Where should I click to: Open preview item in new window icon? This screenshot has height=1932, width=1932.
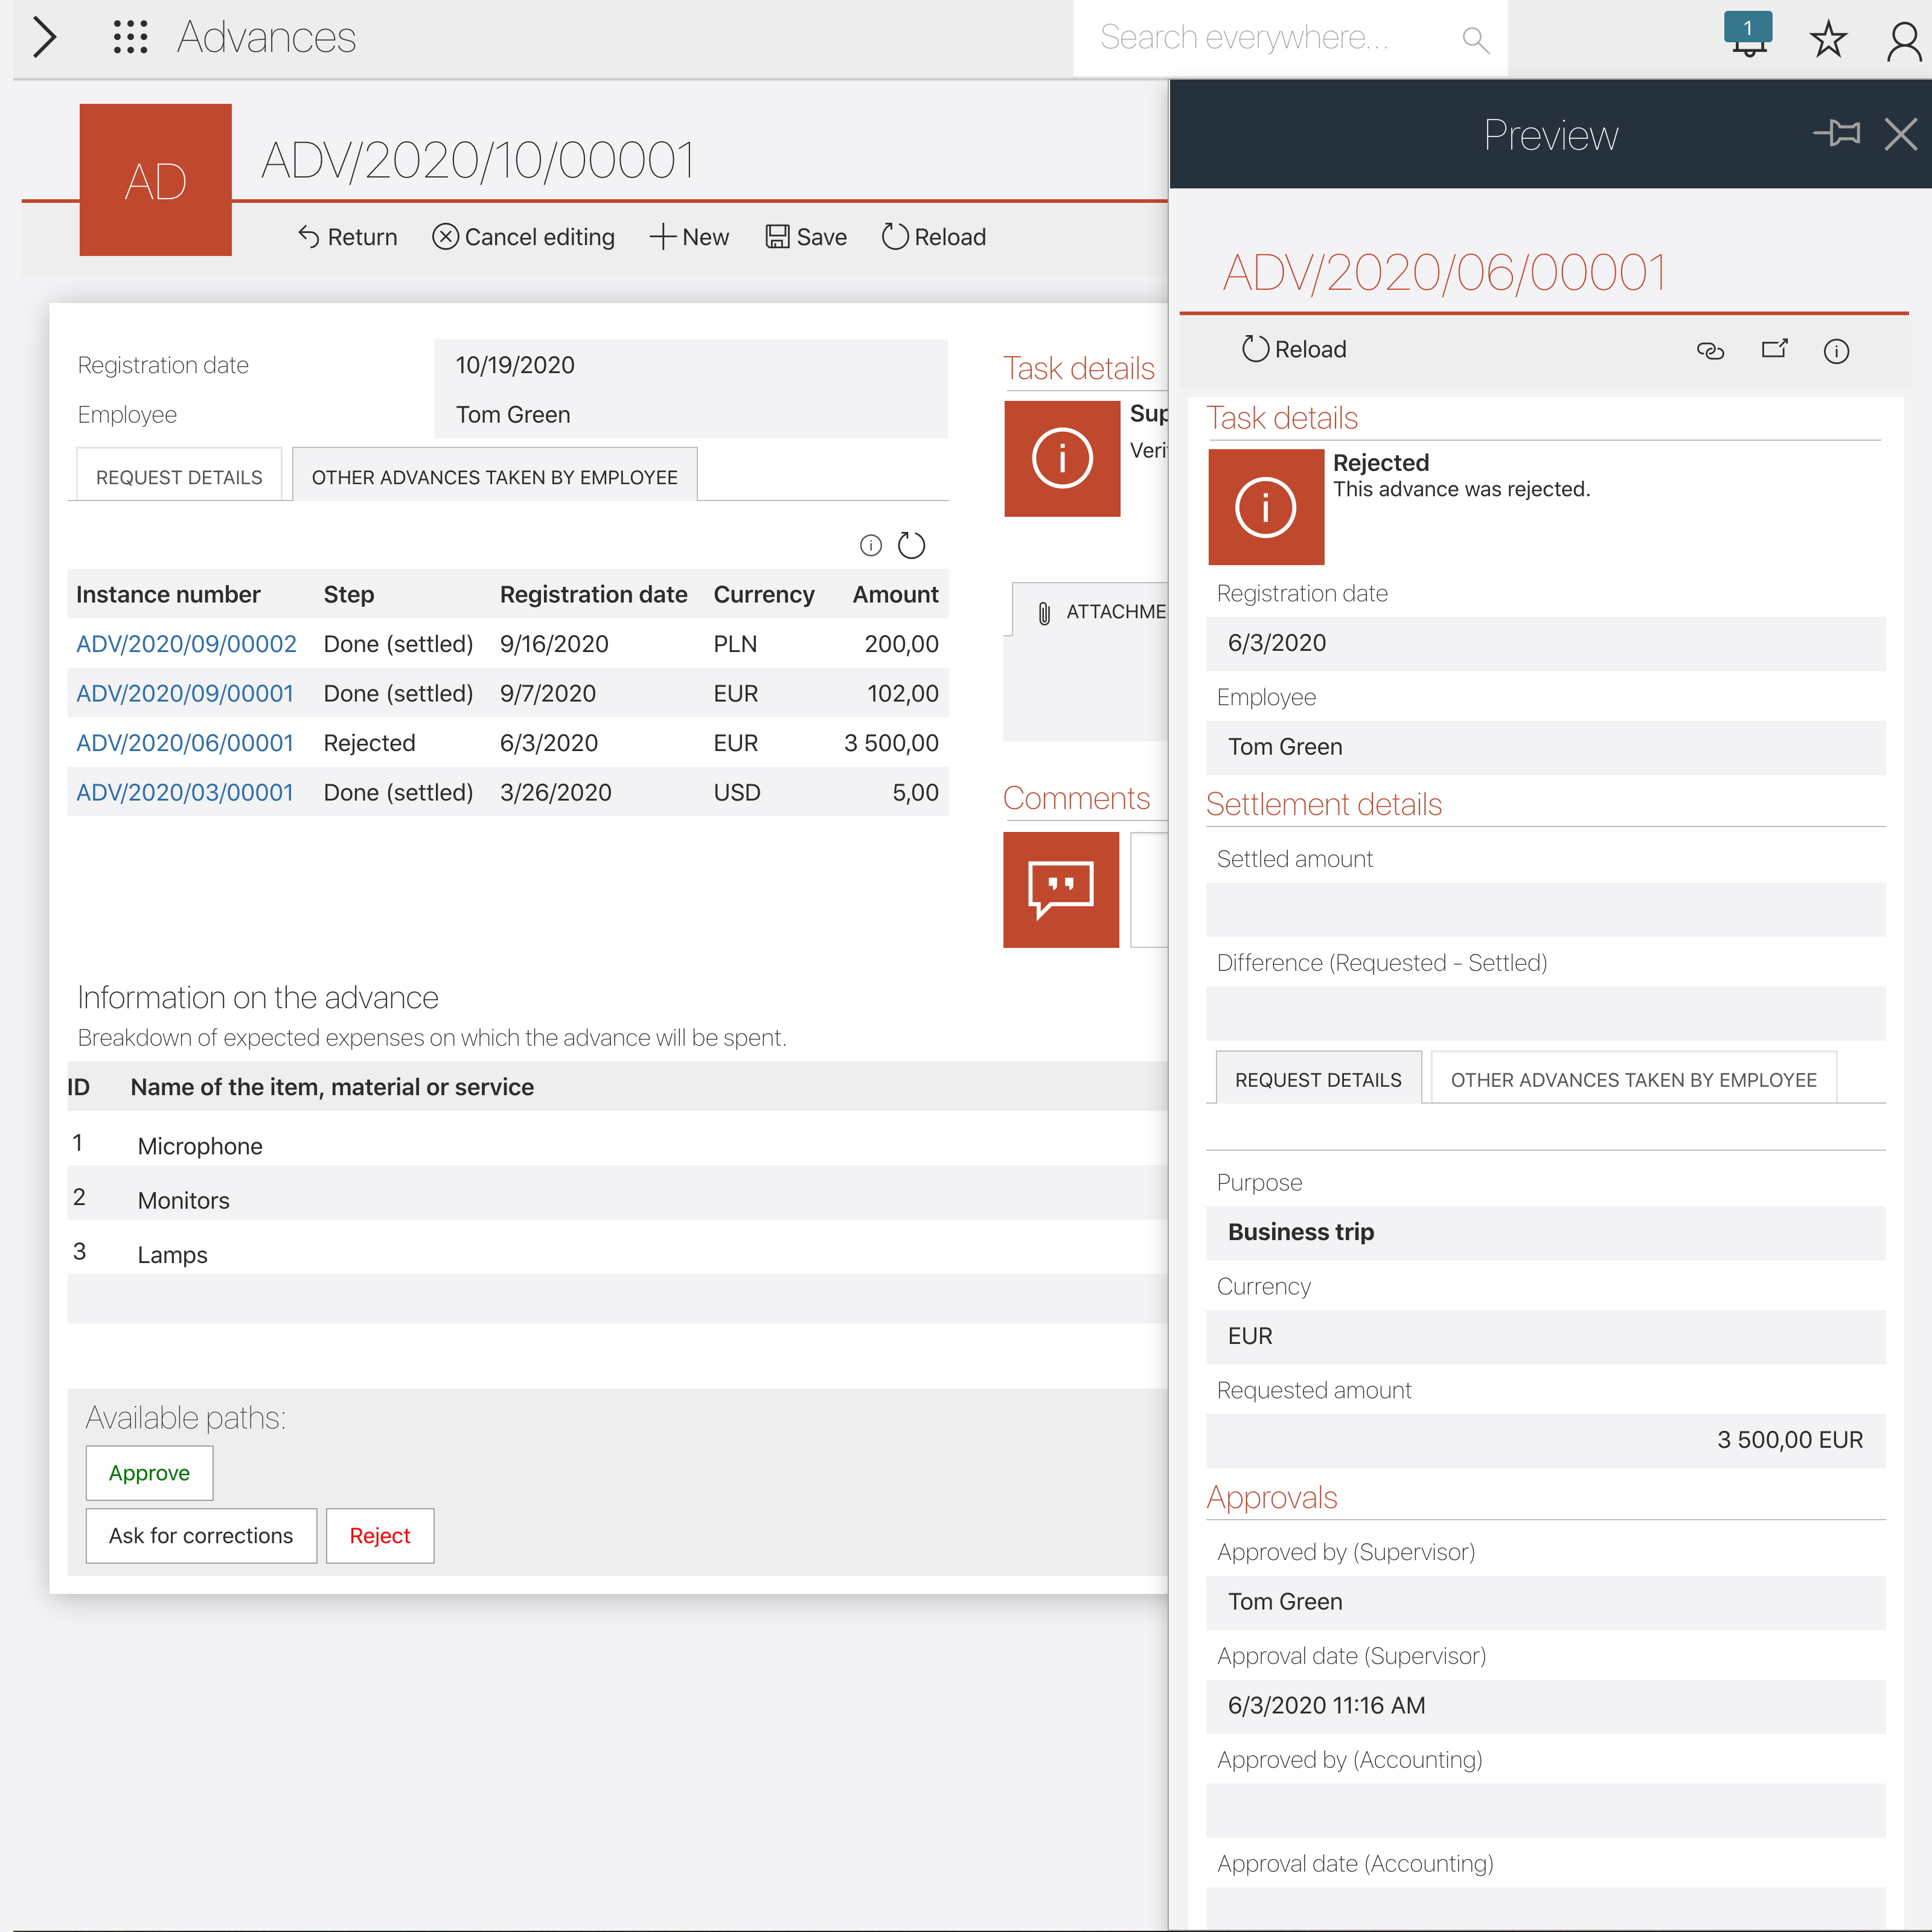coord(1774,349)
